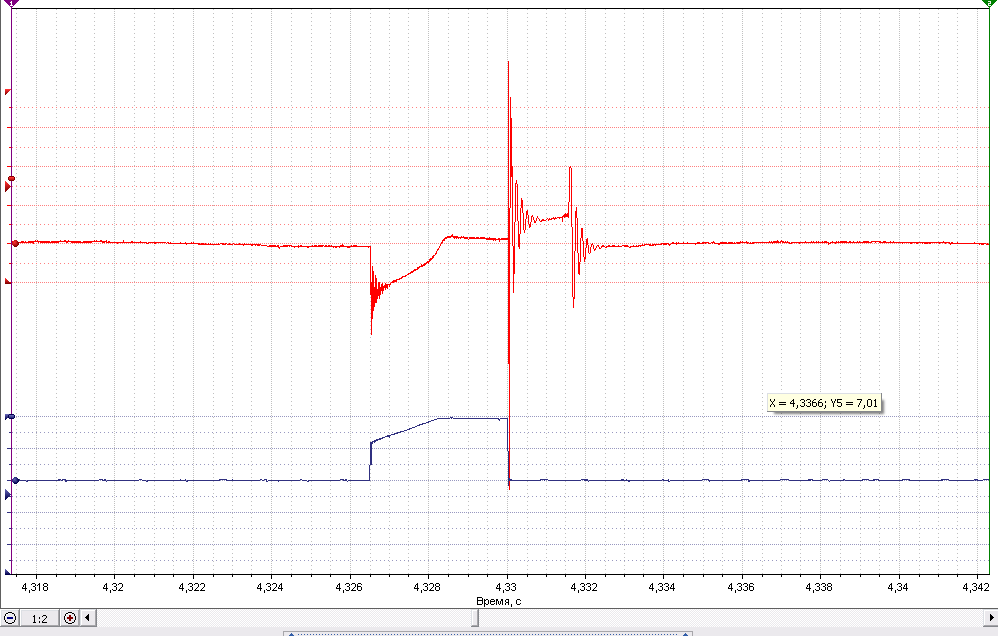Click the horizontal time scrollbar thumb
The width and height of the screenshot is (998, 636).
pos(475,618)
